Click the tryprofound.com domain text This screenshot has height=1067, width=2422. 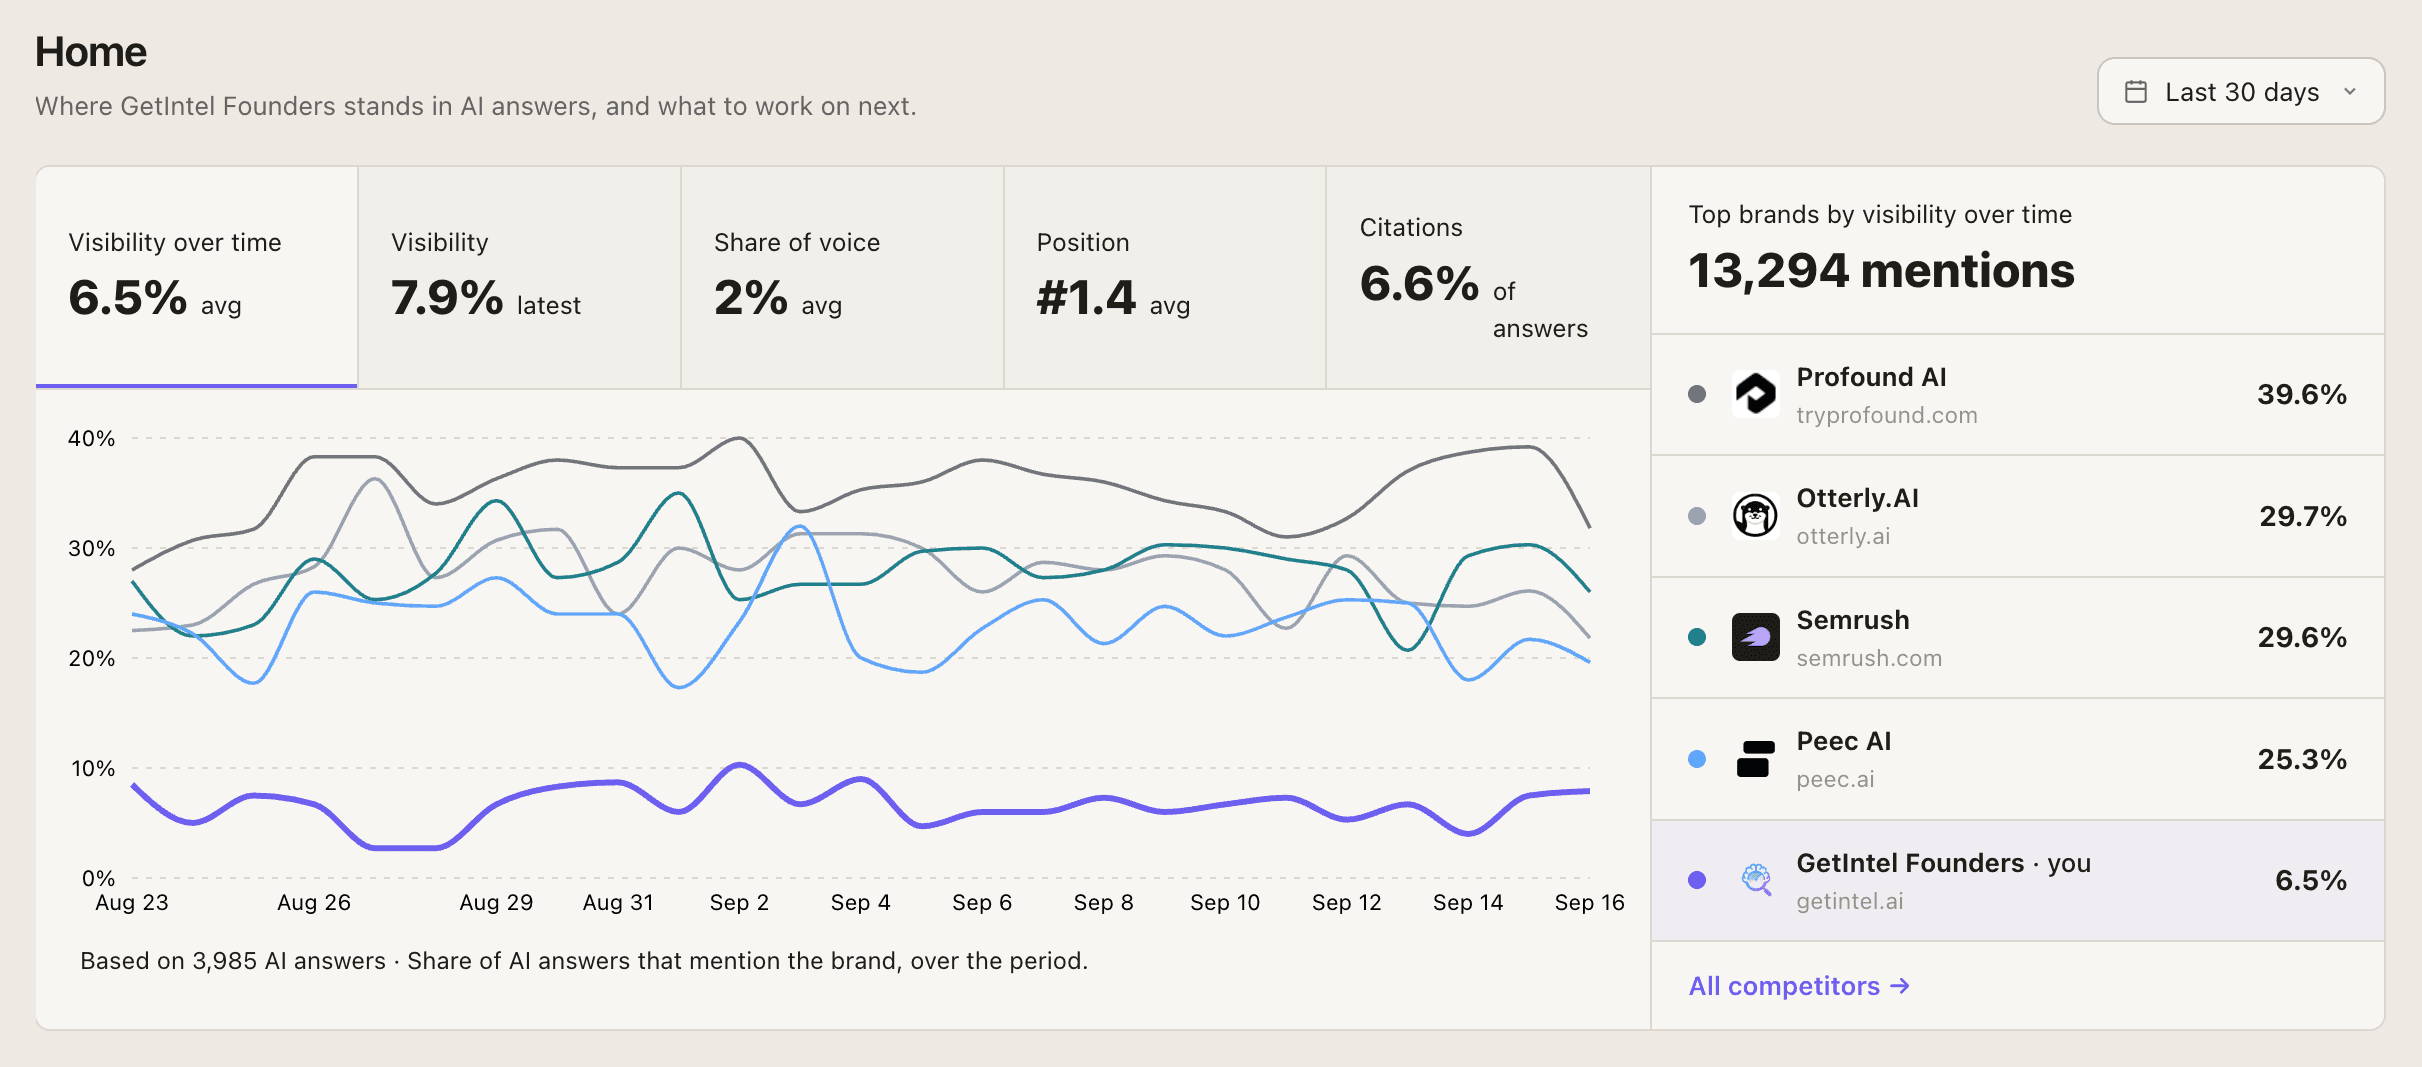1886,415
